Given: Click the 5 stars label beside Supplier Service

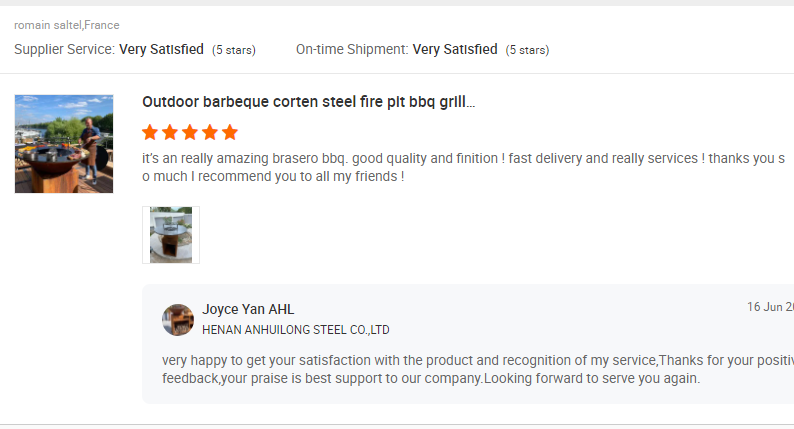Looking at the screenshot, I should pos(234,50).
